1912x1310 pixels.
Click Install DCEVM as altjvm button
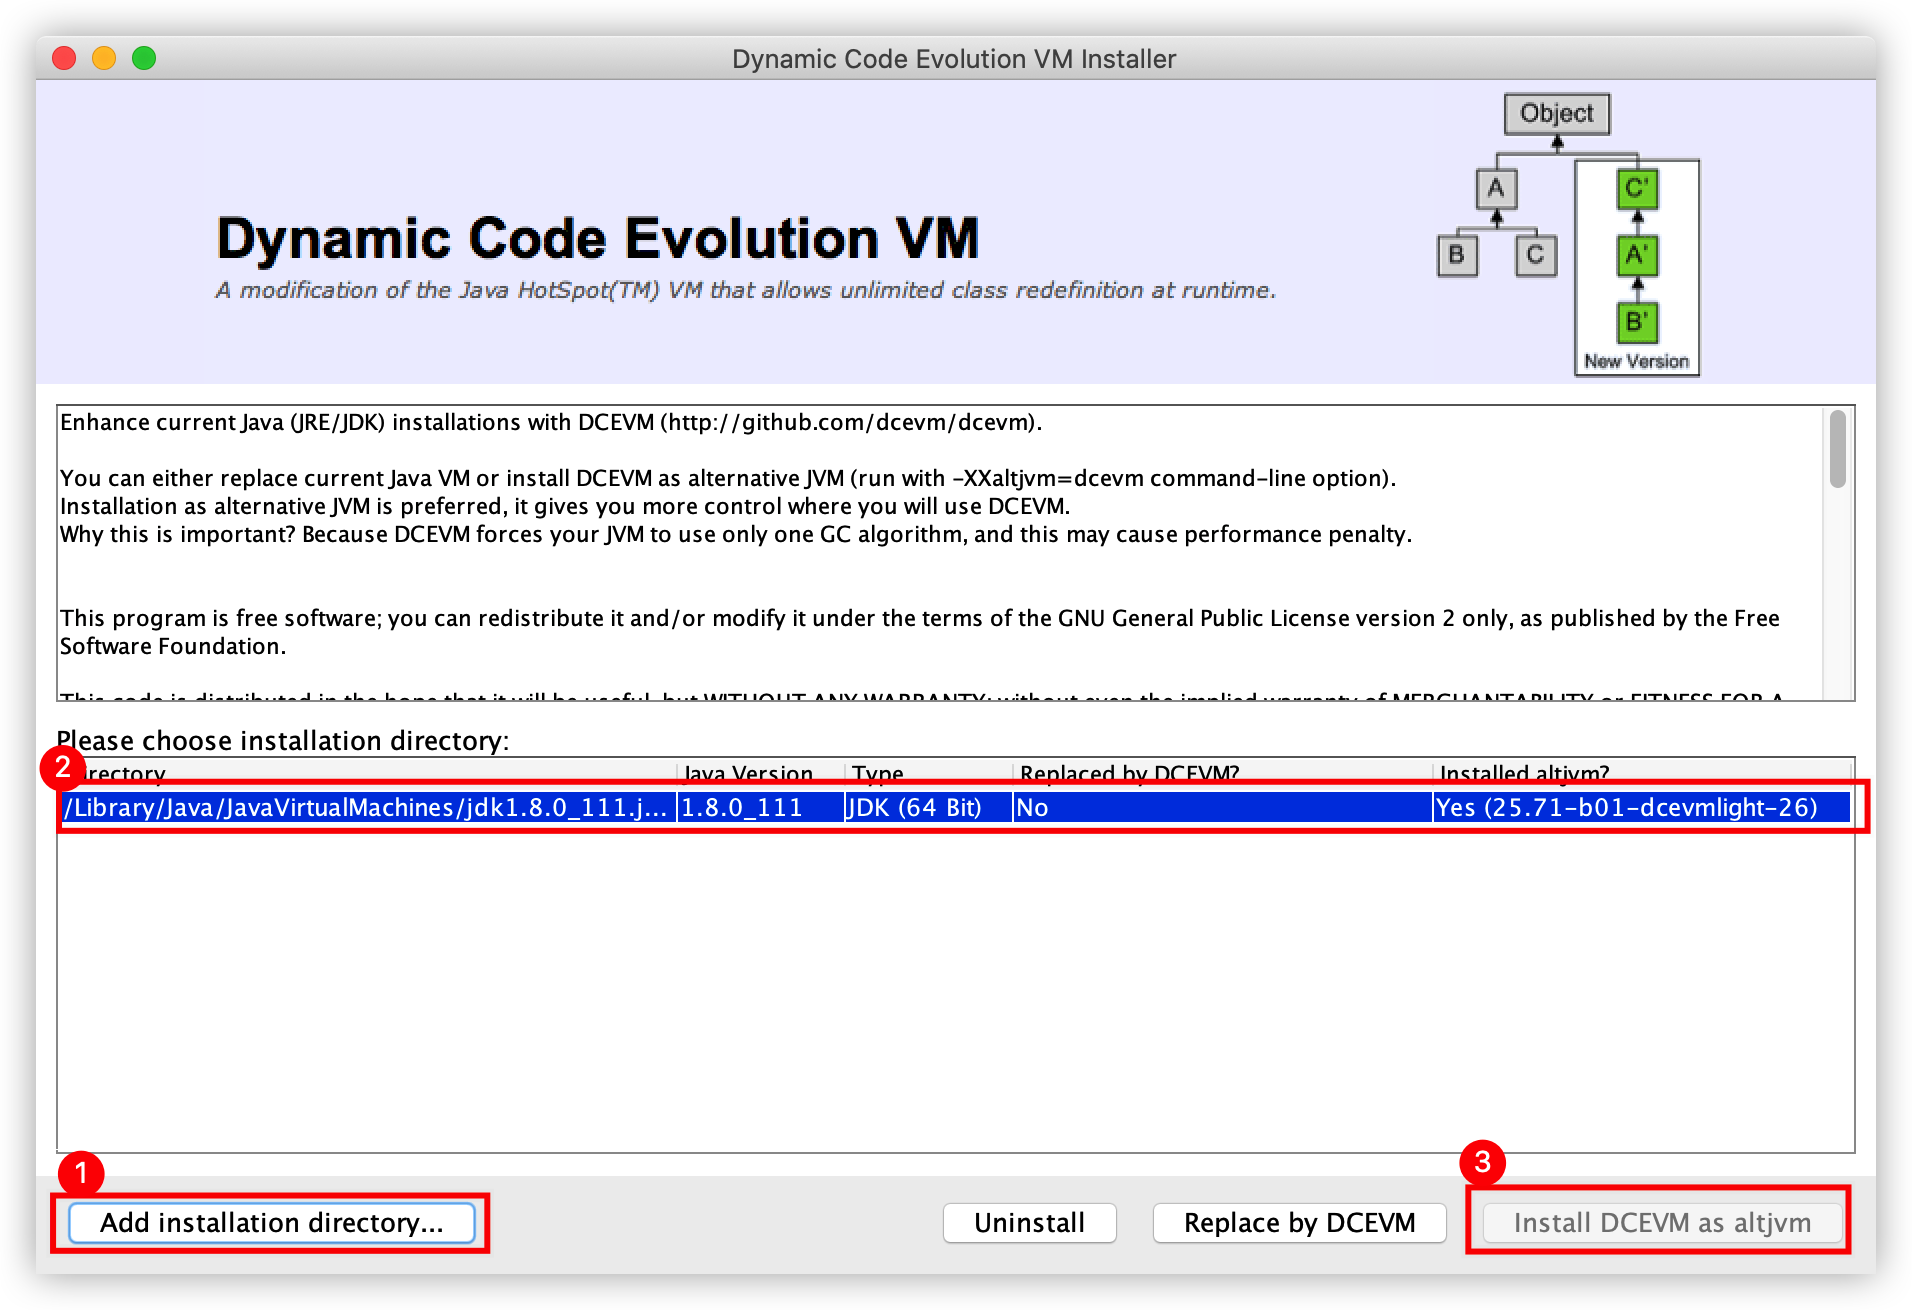(1662, 1223)
